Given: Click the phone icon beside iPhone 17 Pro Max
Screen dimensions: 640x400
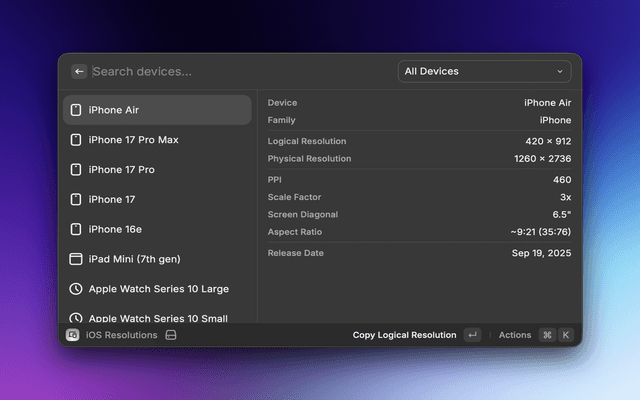Looking at the screenshot, I should [x=75, y=140].
